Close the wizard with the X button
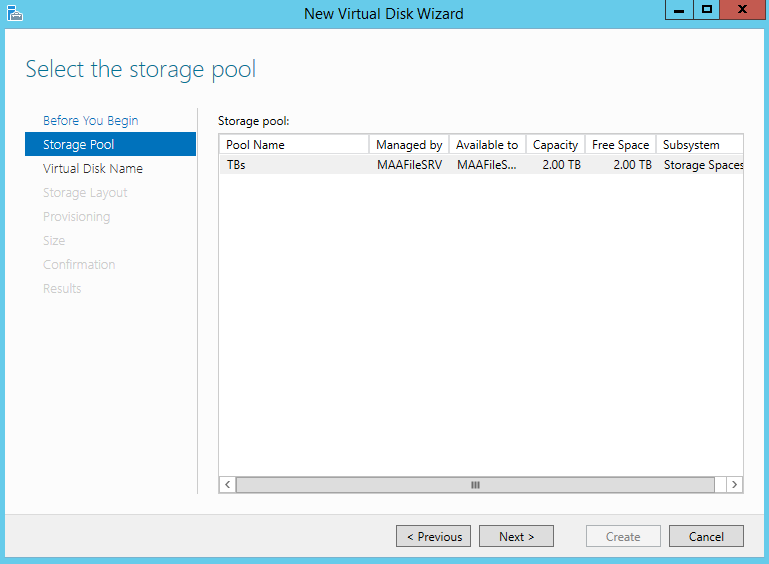 743,10
